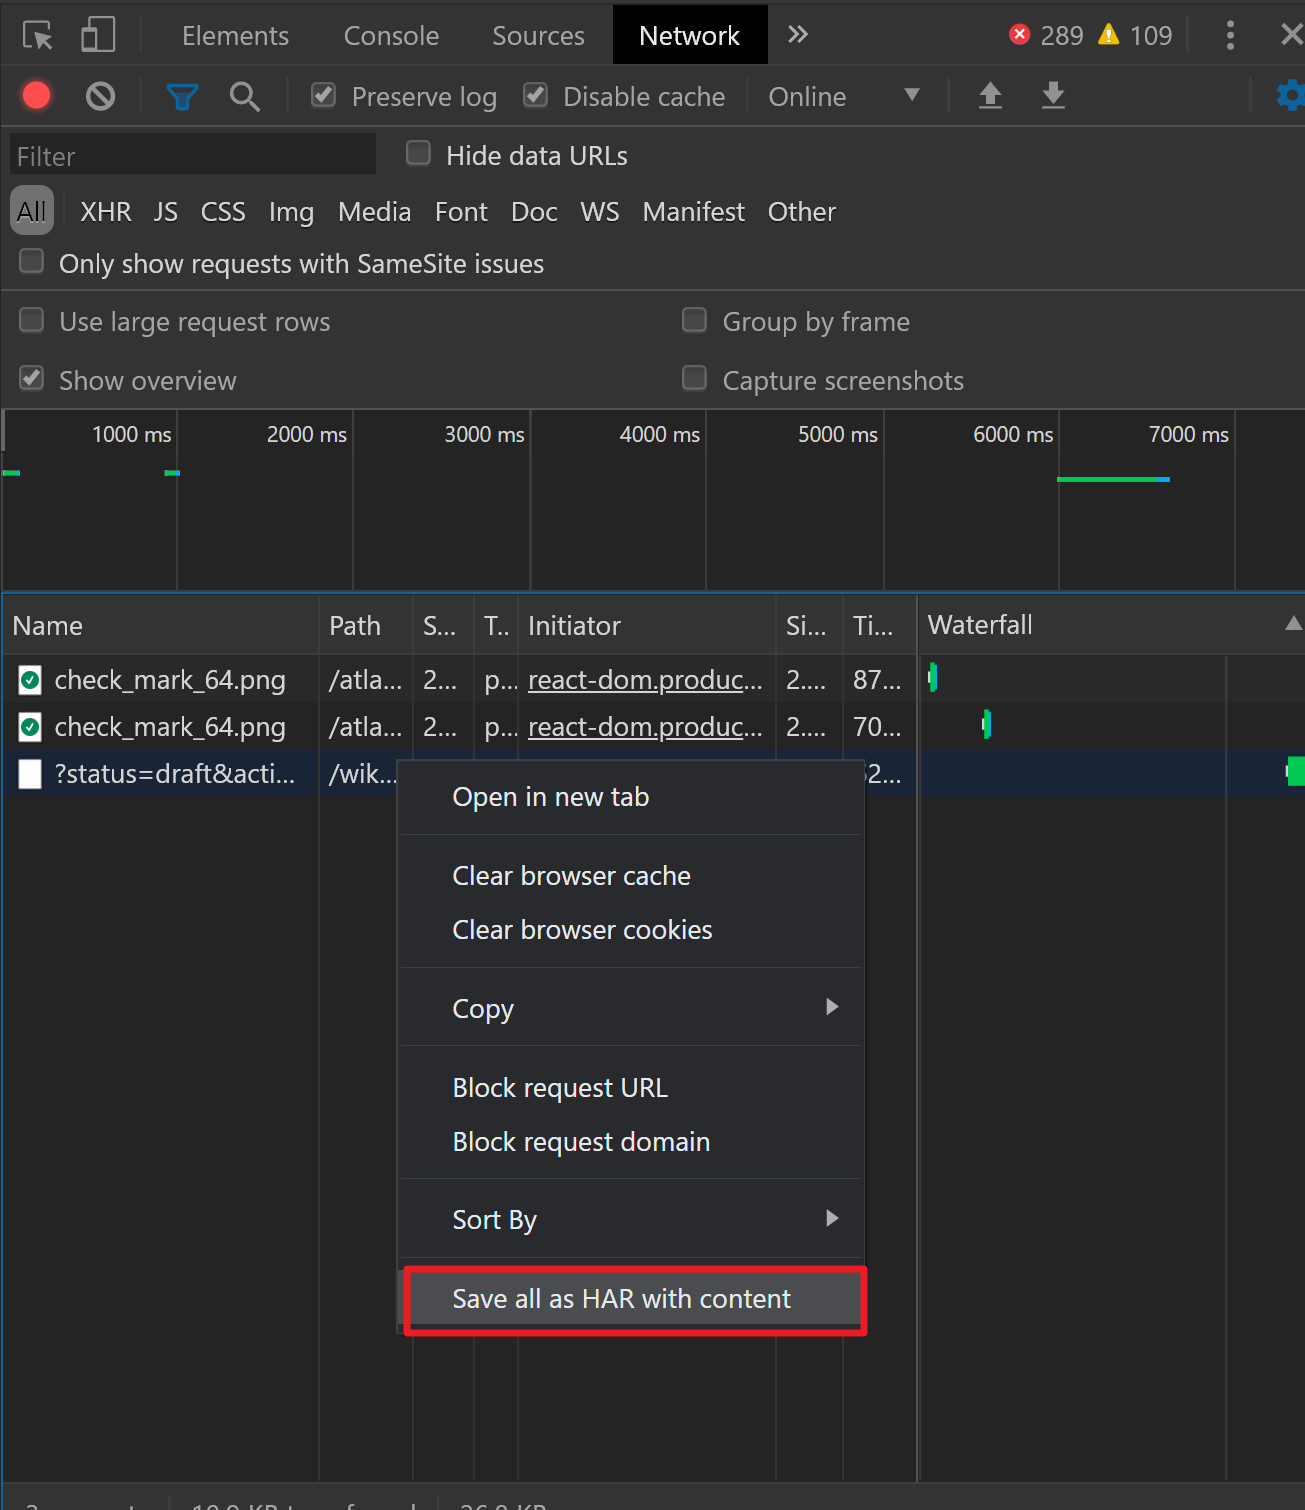
Task: Open network settings gear icon
Action: pos(1290,96)
